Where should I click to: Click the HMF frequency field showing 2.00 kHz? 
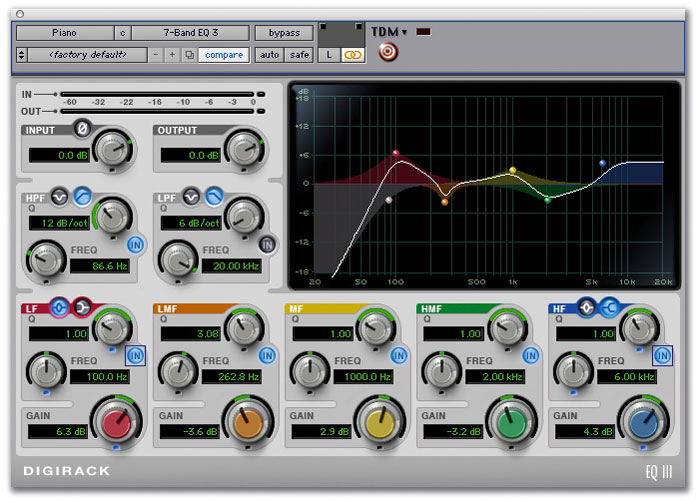[x=494, y=377]
